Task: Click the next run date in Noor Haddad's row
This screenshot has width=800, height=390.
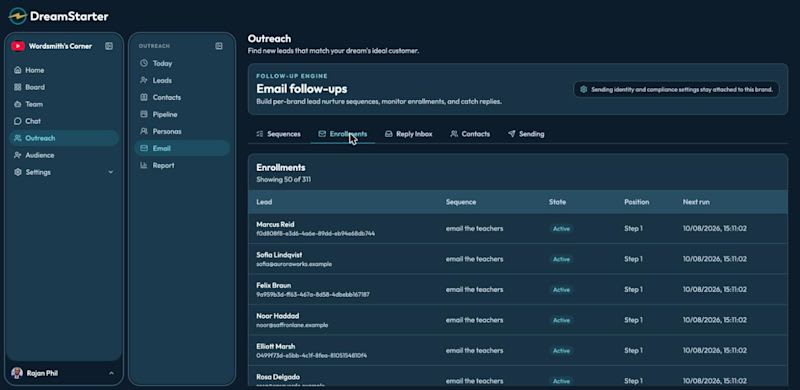Action: [715, 321]
